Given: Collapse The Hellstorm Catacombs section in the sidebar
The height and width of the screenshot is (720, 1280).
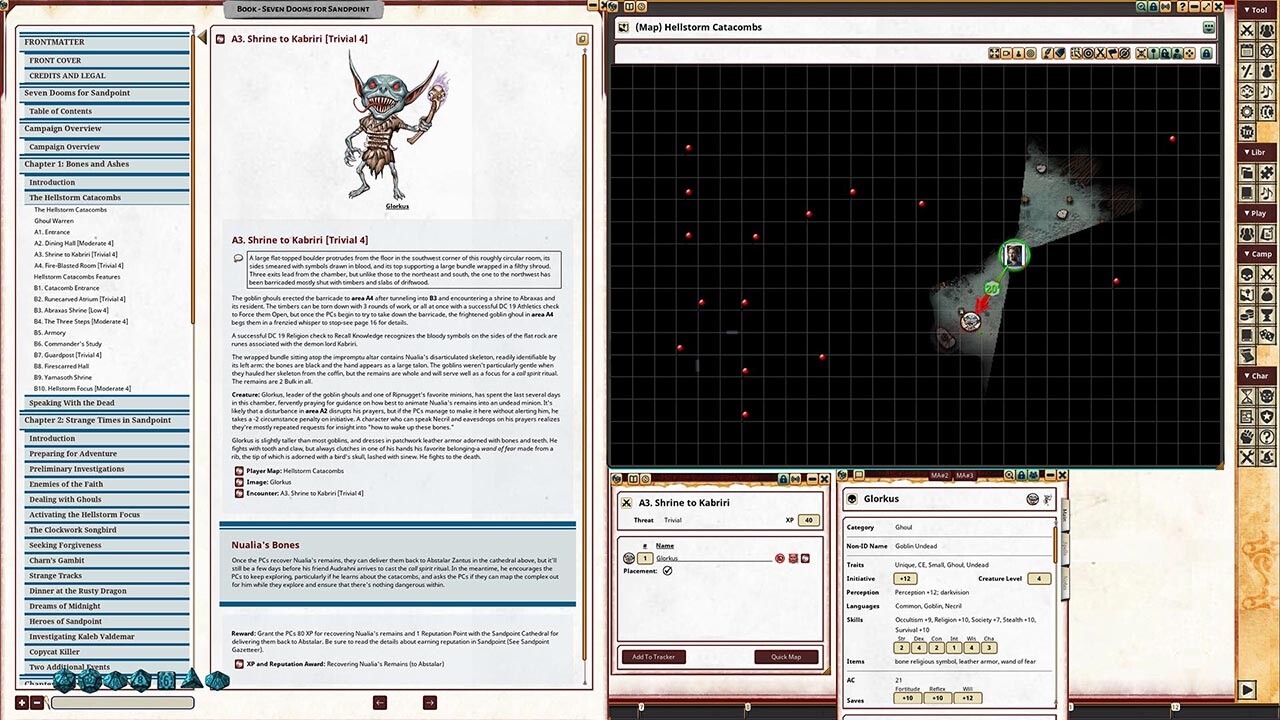Looking at the screenshot, I should [x=75, y=197].
